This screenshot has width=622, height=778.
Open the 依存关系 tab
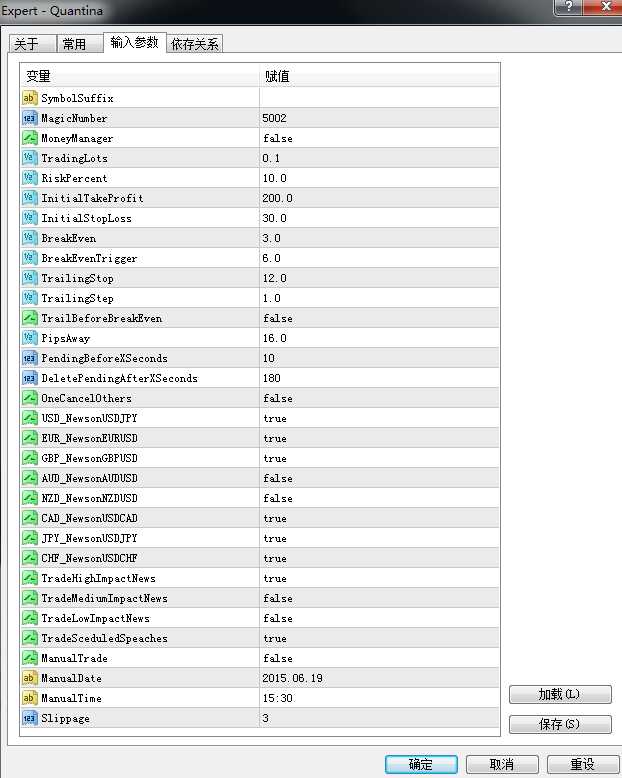[195, 44]
